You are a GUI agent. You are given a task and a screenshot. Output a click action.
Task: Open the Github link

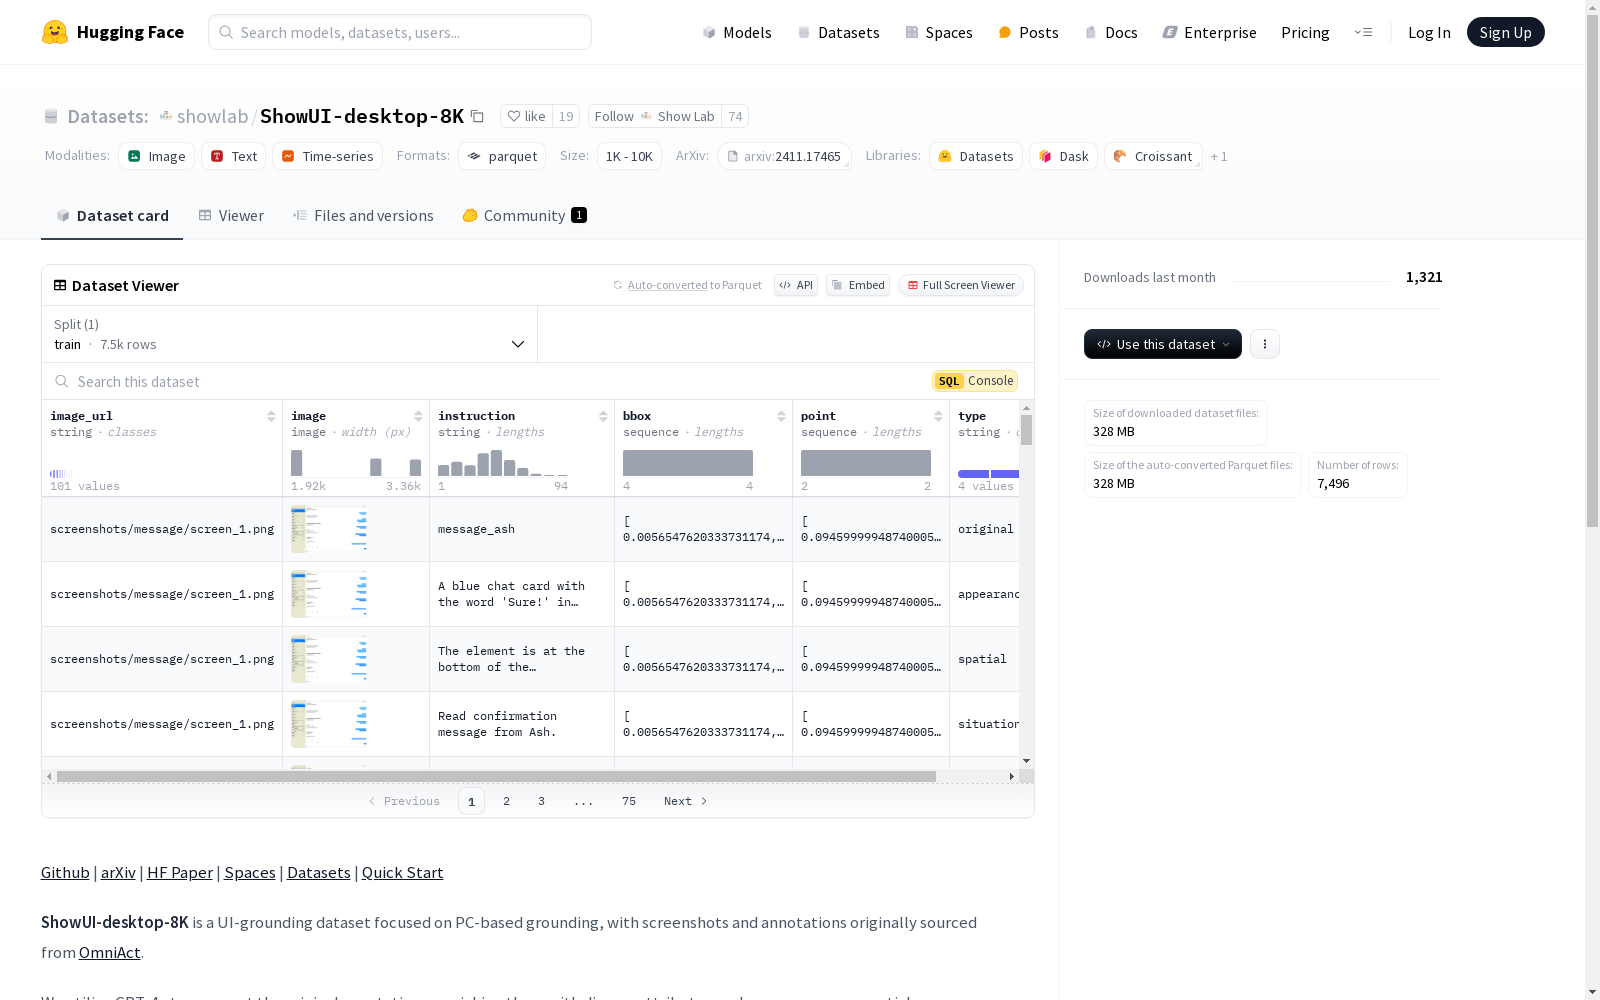point(65,872)
